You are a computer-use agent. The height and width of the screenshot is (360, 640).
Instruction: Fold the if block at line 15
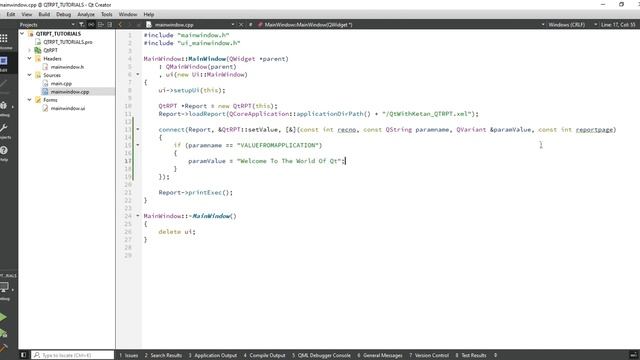(138, 145)
